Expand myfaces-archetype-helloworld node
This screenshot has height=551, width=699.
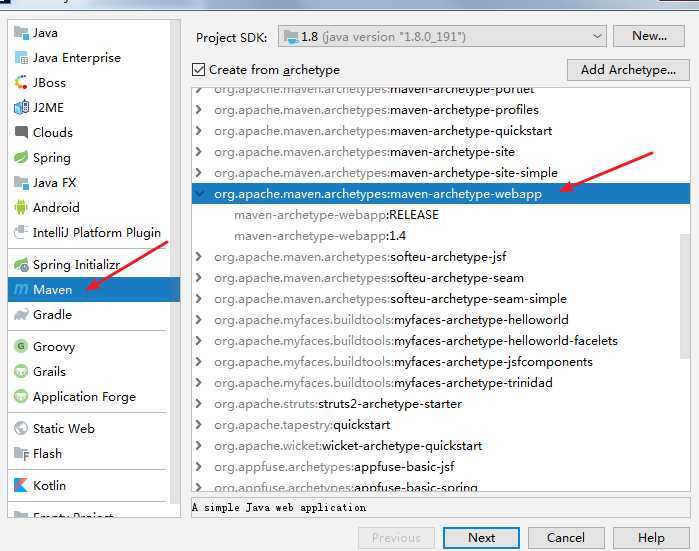[x=199, y=320]
